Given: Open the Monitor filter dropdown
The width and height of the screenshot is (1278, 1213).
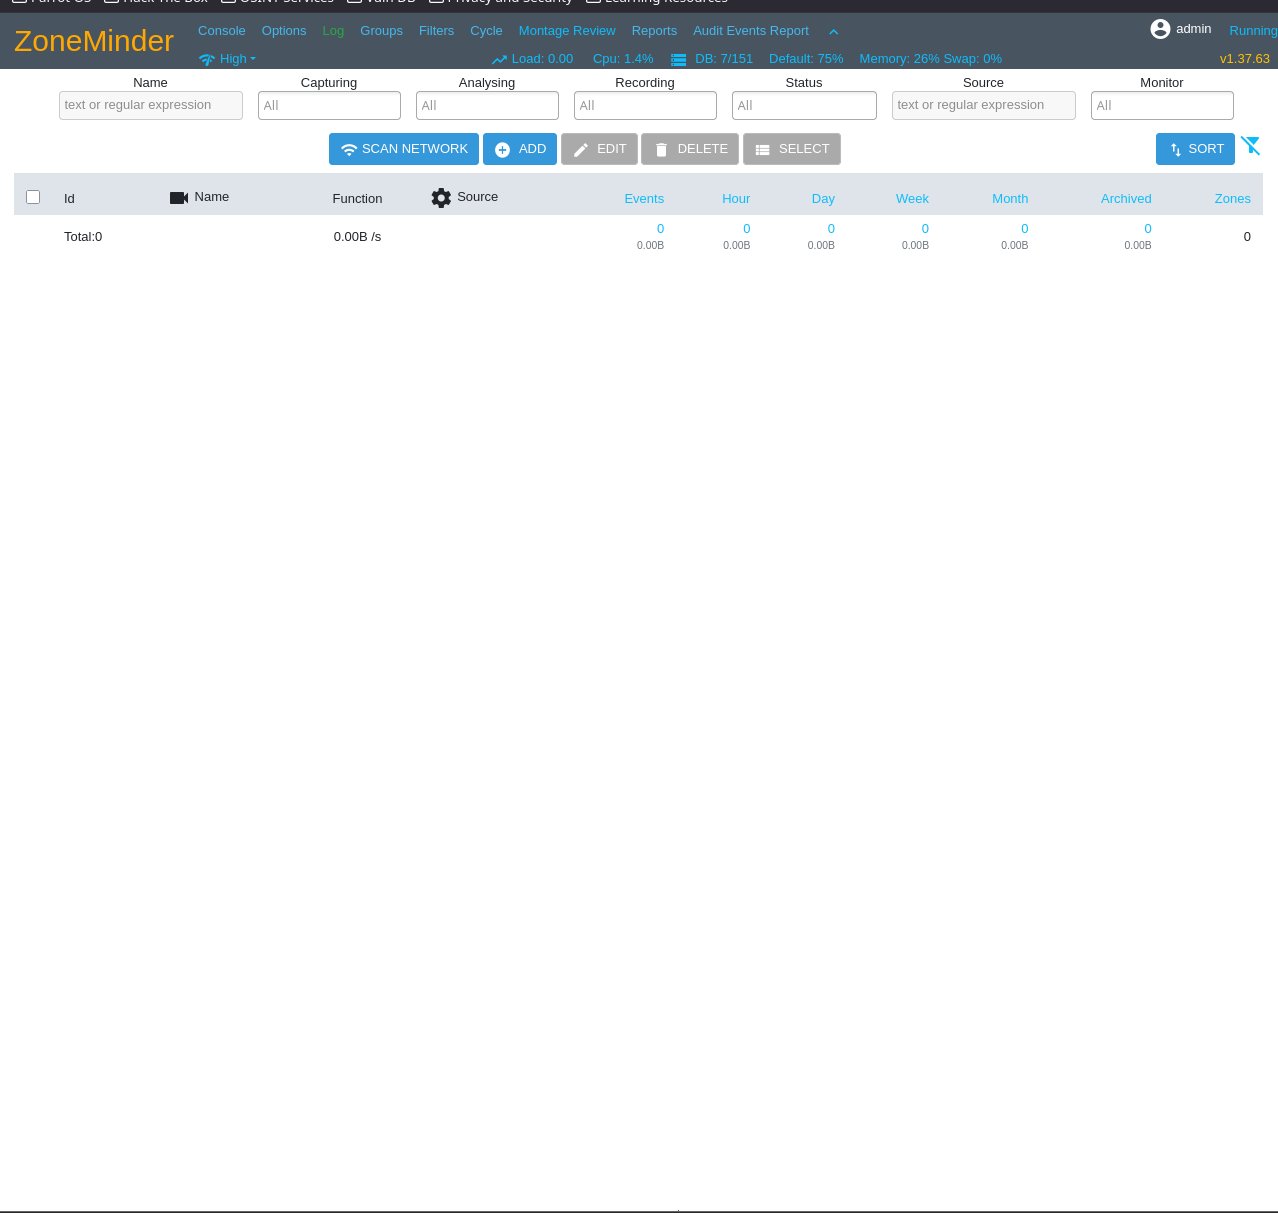Looking at the screenshot, I should pos(1162,105).
